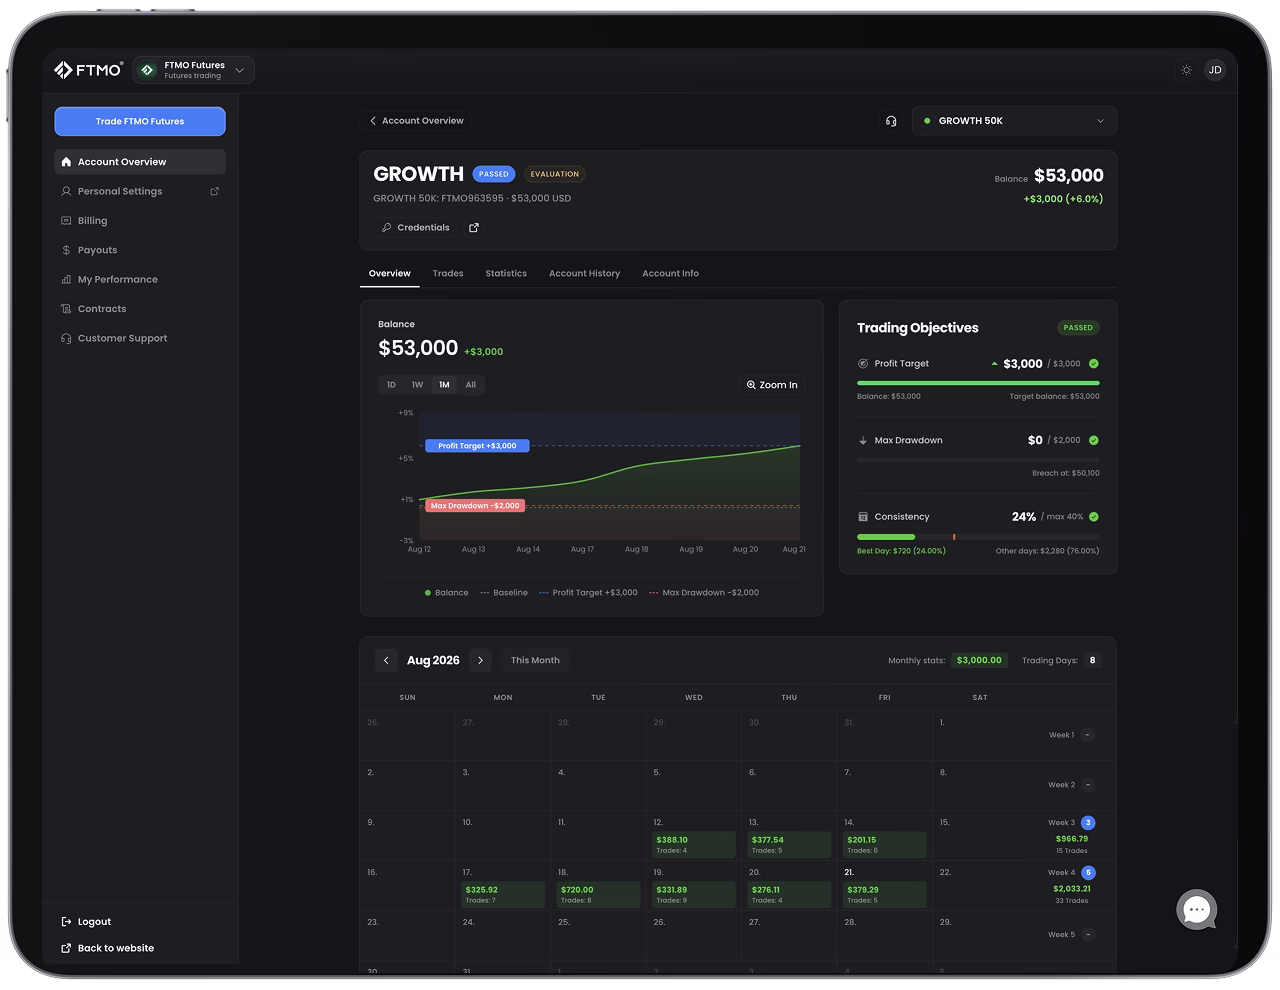Click Trade FTMO Futures button
The width and height of the screenshot is (1280, 990).
coord(140,121)
